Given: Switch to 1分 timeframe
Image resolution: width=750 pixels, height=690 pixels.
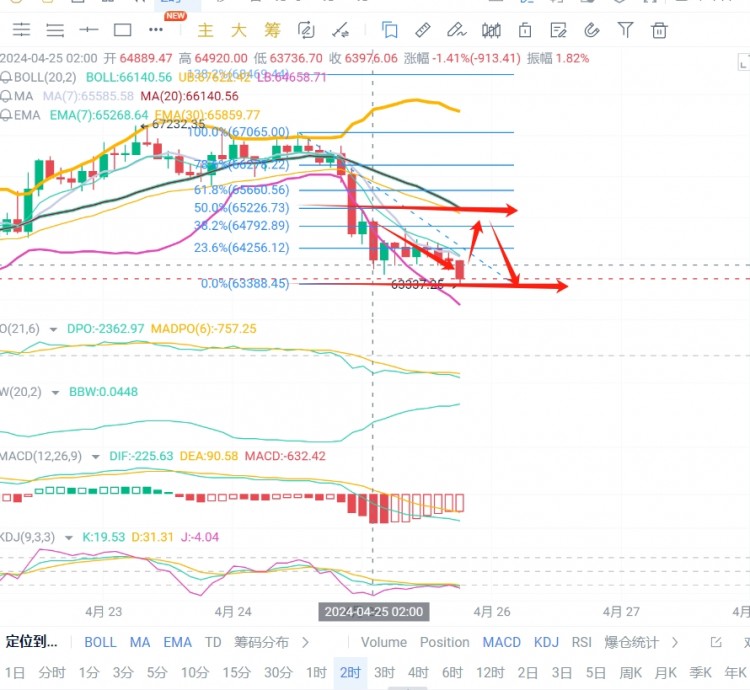Looking at the screenshot, I should pyautogui.click(x=89, y=673).
